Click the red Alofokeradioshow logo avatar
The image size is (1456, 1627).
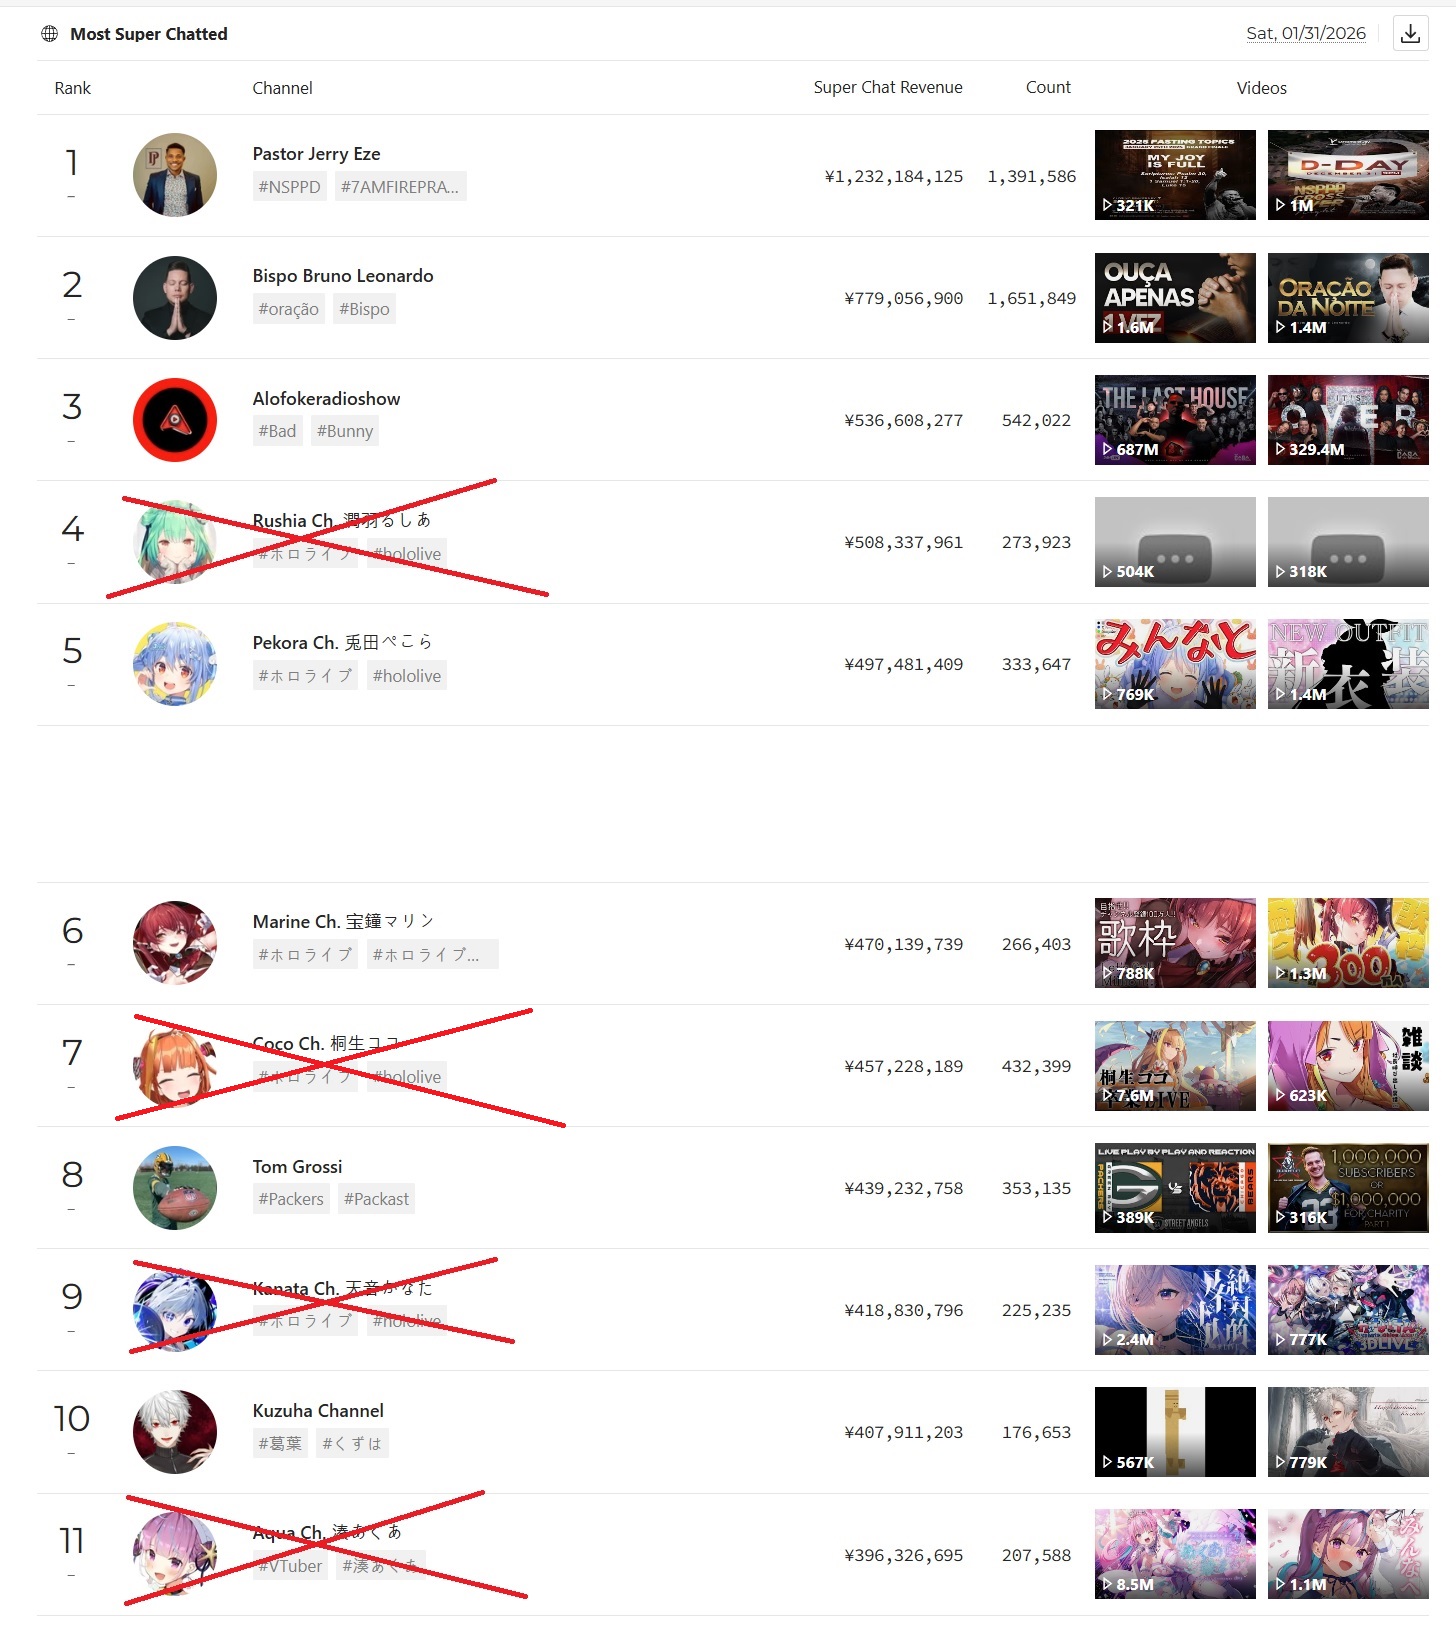coord(175,420)
